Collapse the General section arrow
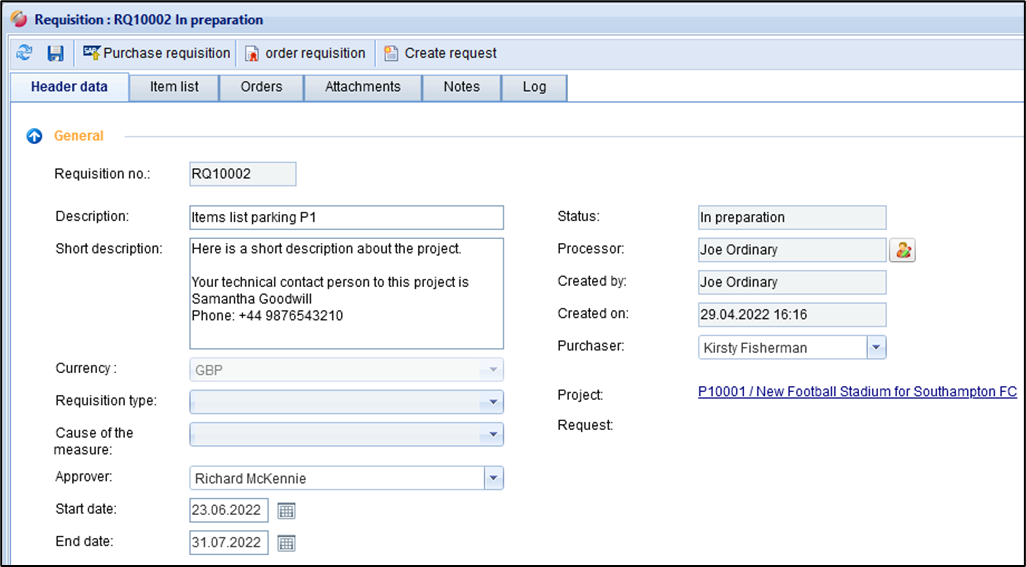This screenshot has height=567, width=1026. coord(34,136)
